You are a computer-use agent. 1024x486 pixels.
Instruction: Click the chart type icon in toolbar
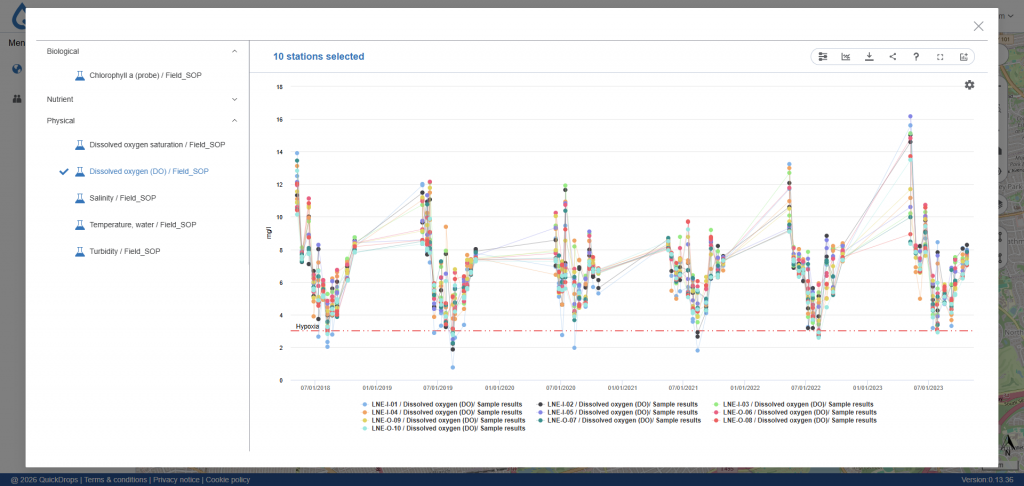846,57
